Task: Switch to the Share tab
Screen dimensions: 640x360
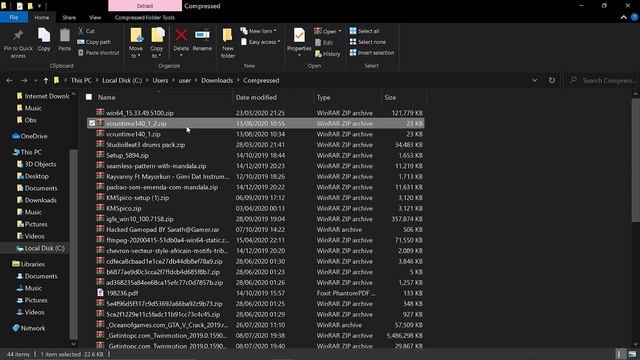Action: click(69, 18)
